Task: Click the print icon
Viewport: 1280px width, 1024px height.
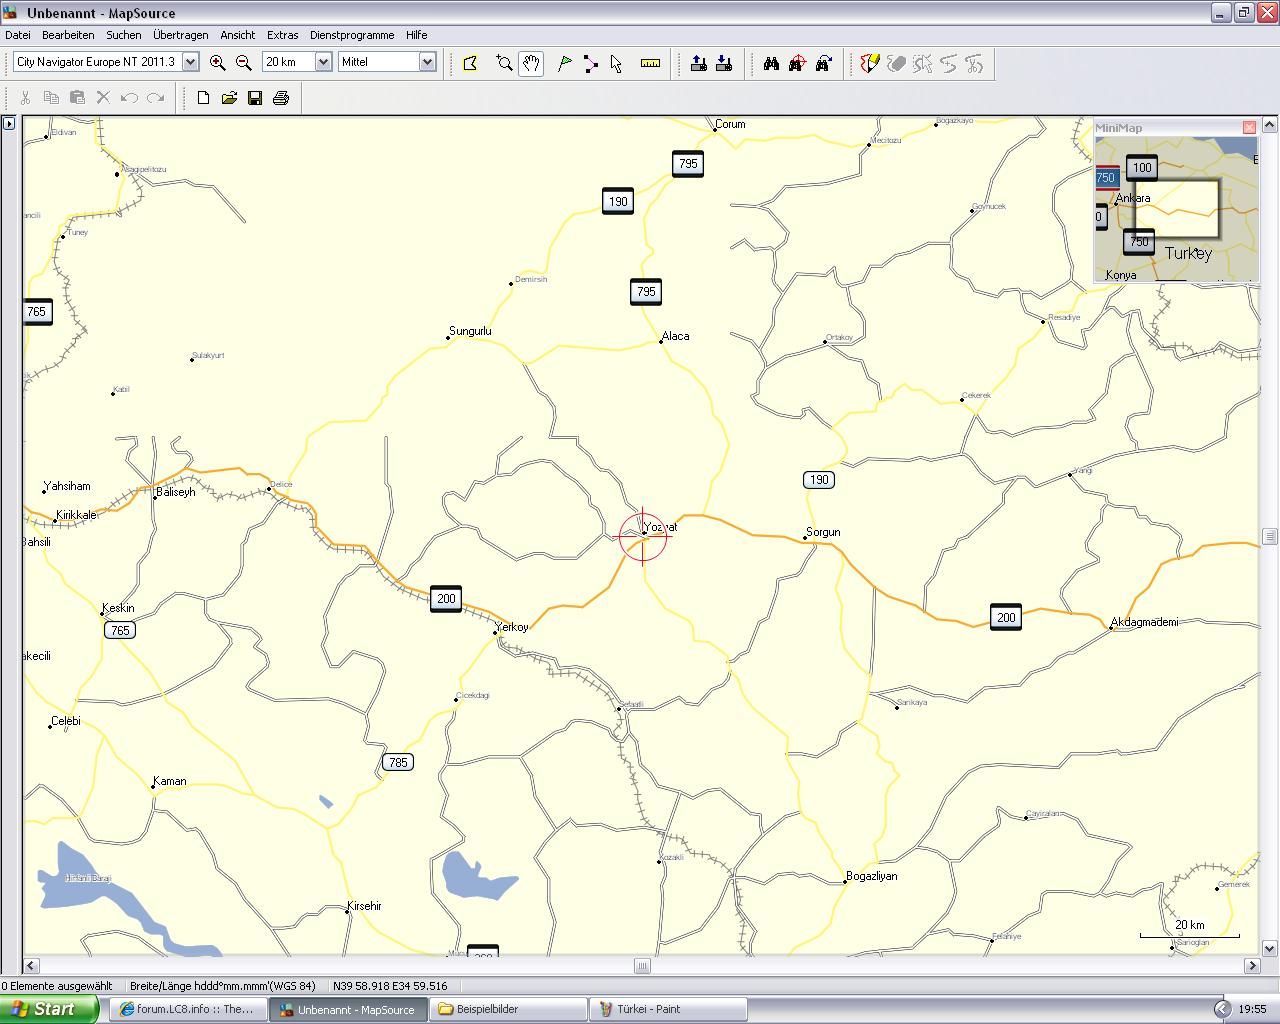Action: [281, 98]
